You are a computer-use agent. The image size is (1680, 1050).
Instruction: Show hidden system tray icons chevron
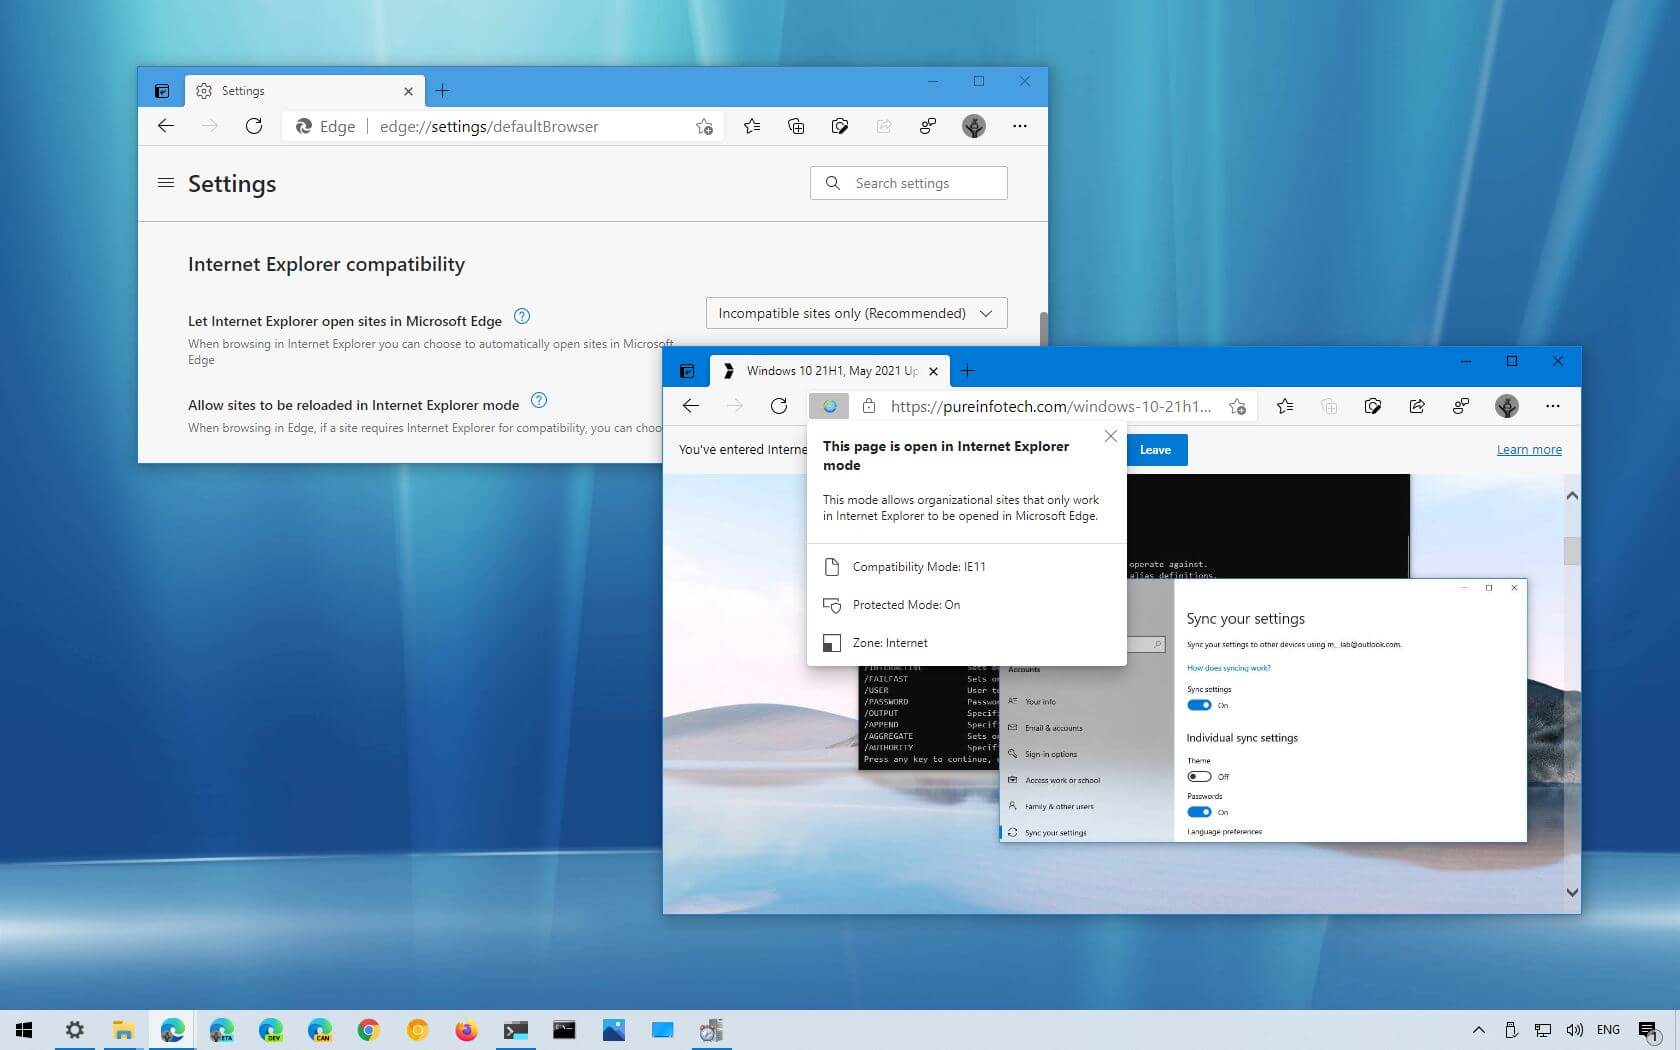[1479, 1030]
